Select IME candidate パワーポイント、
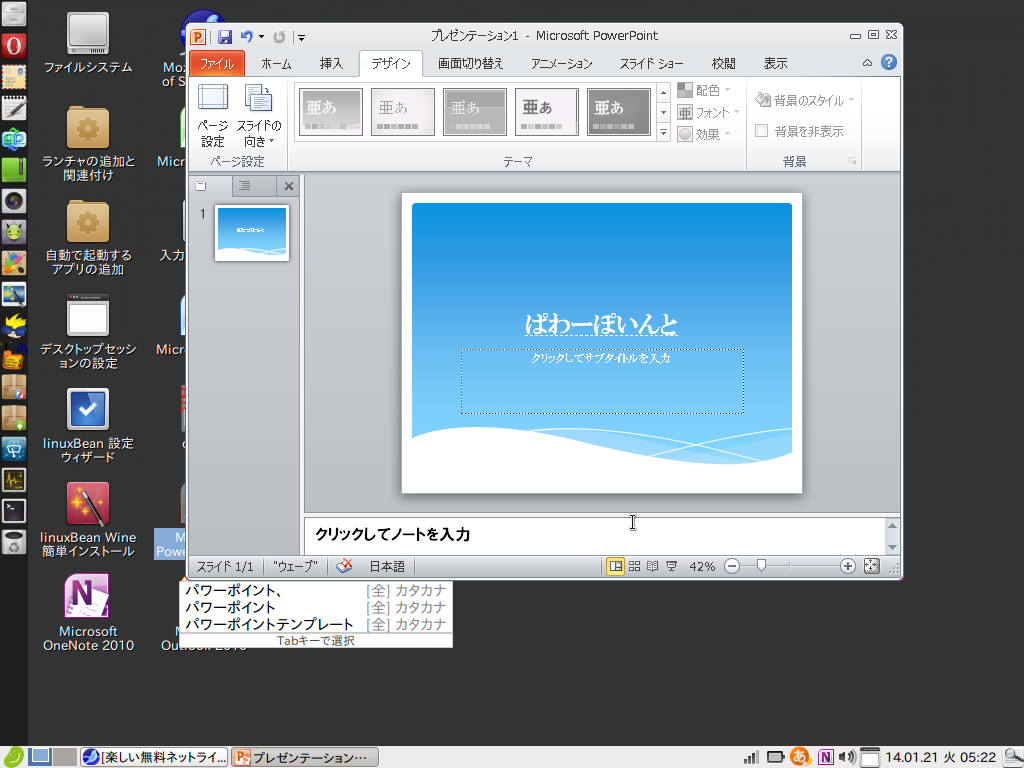 pyautogui.click(x=315, y=590)
